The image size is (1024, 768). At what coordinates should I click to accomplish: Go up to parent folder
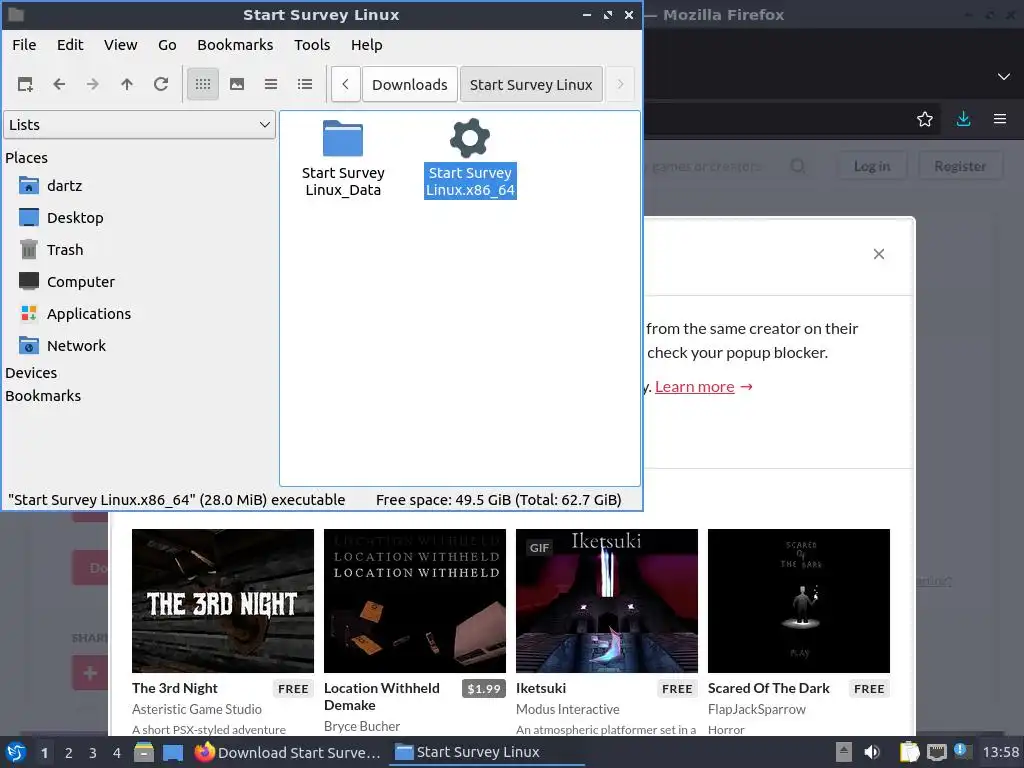(x=127, y=84)
